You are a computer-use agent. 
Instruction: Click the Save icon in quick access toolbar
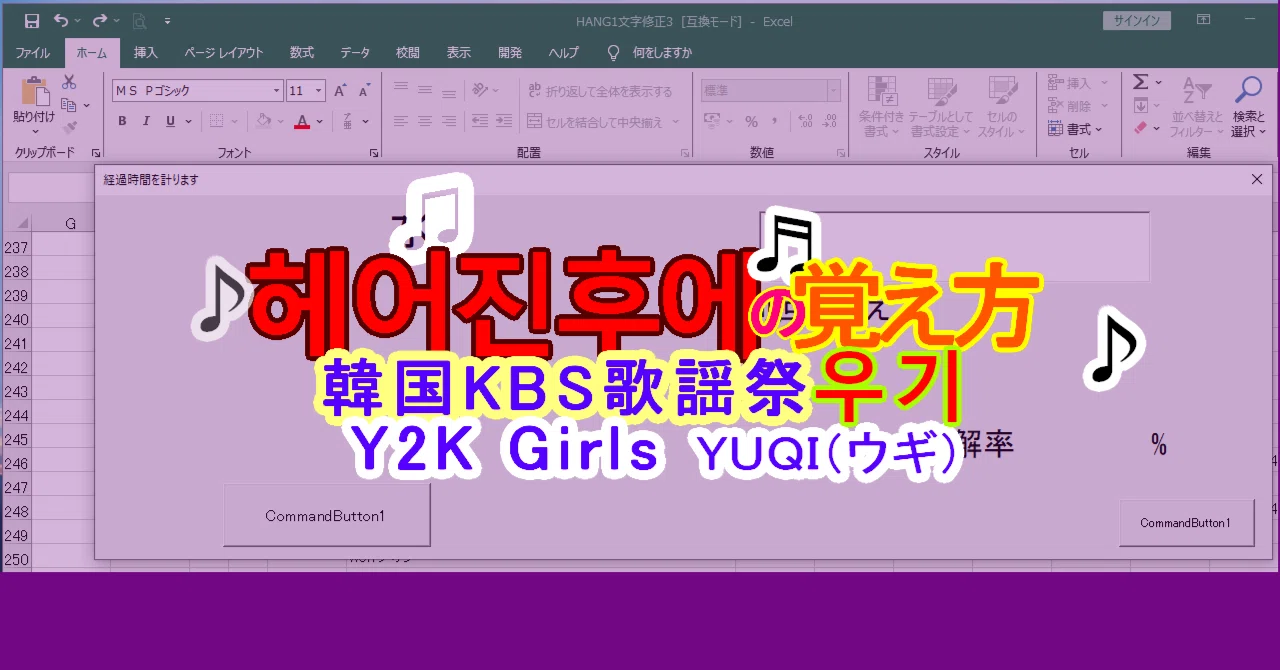click(32, 20)
